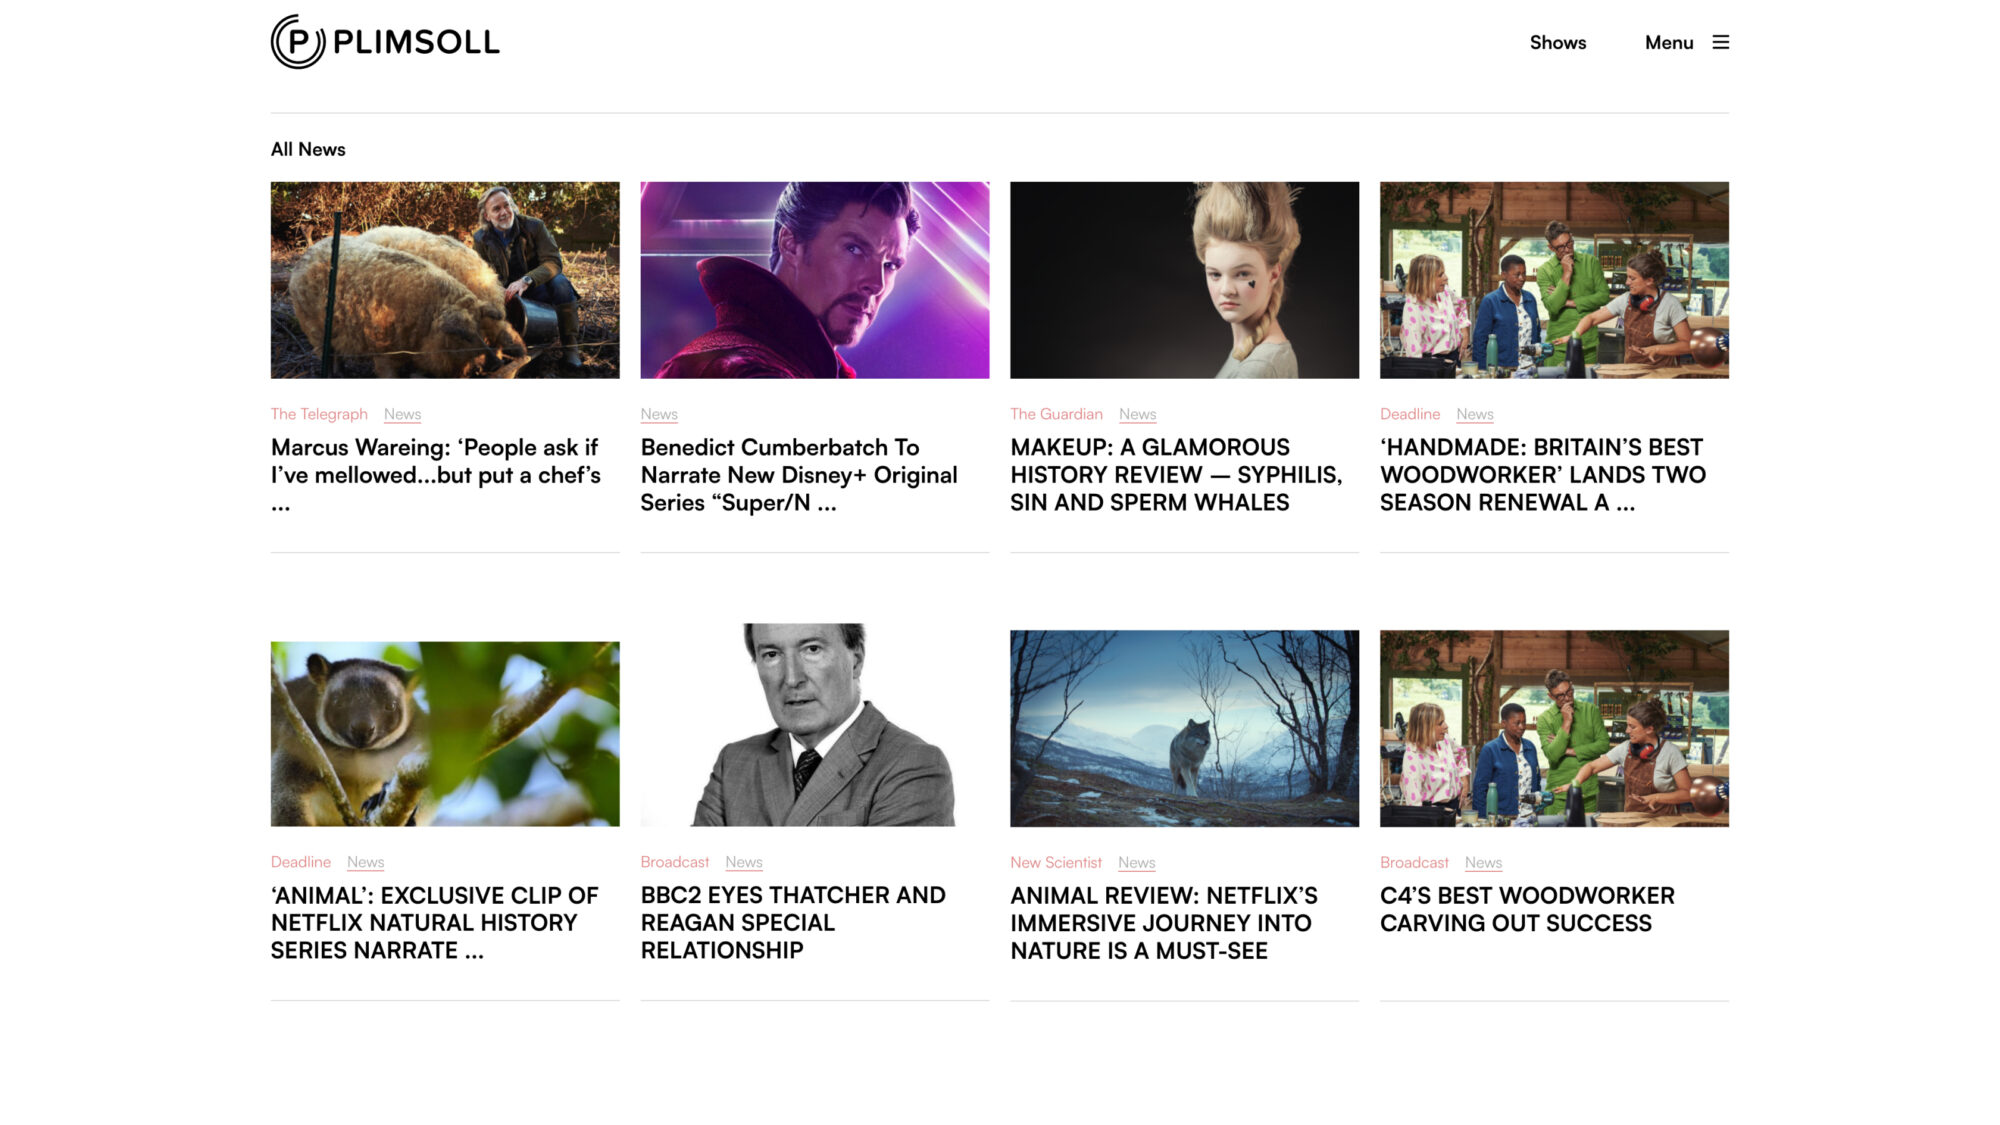Screen dimensions: 2000x1125
Task: Click the PLIMSOLL wordmark text
Action: point(416,42)
